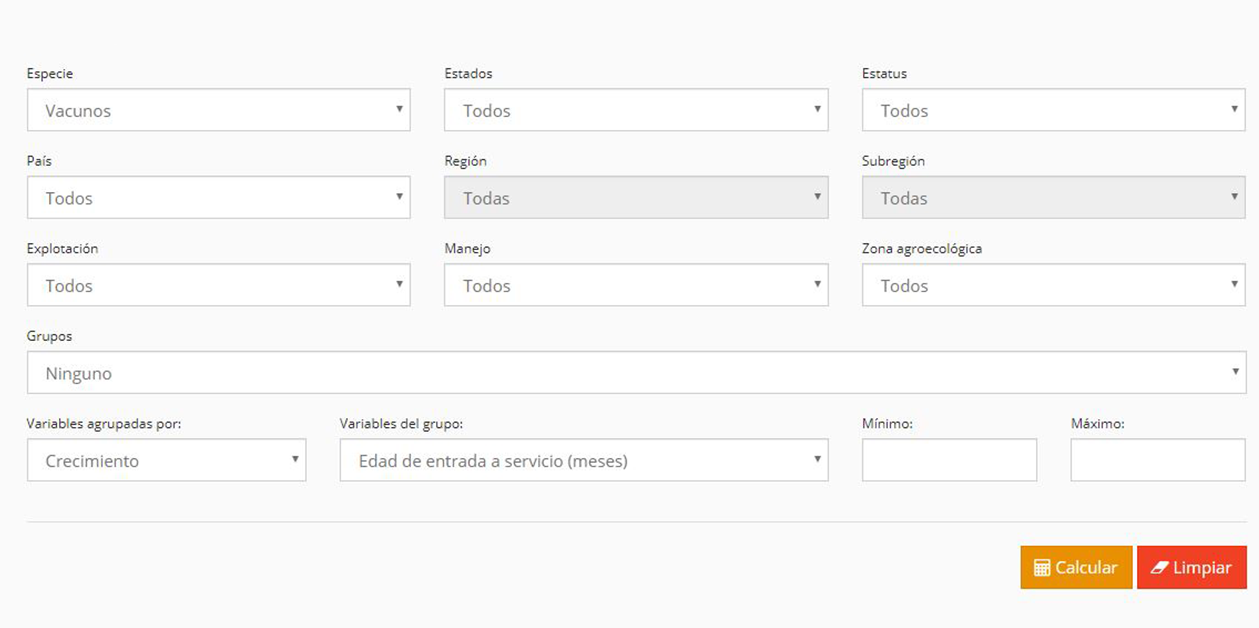The width and height of the screenshot is (1259, 628).
Task: Click the 'Variables del grupo:' label
Action: coord(401,424)
